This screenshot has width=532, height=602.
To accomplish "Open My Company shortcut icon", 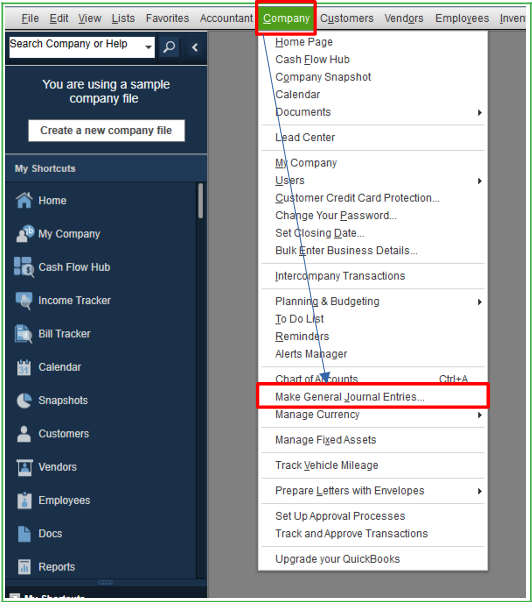I will (x=25, y=233).
